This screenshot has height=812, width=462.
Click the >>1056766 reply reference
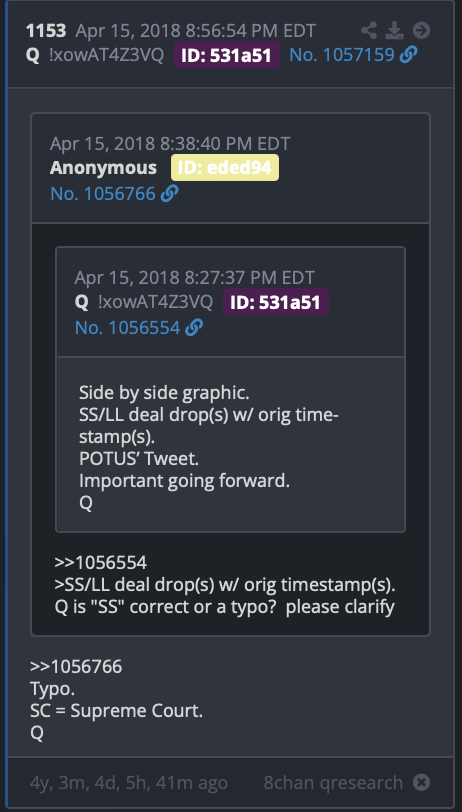point(76,666)
